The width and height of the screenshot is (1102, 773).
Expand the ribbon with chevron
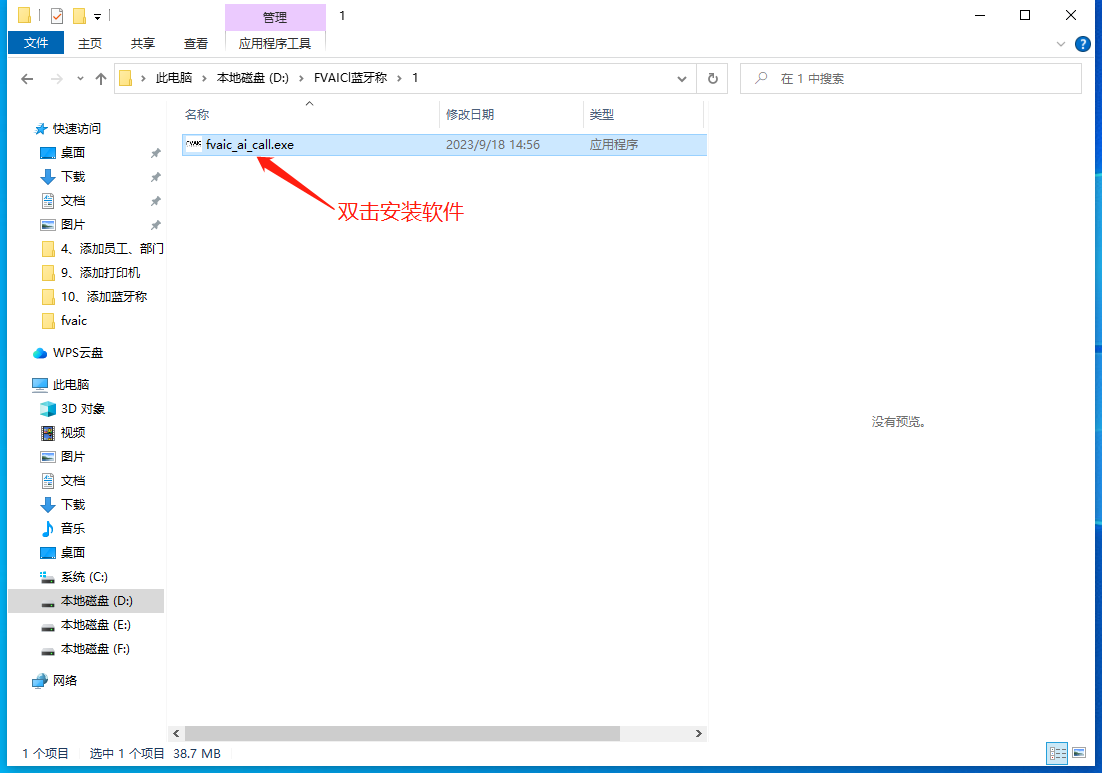(1061, 44)
